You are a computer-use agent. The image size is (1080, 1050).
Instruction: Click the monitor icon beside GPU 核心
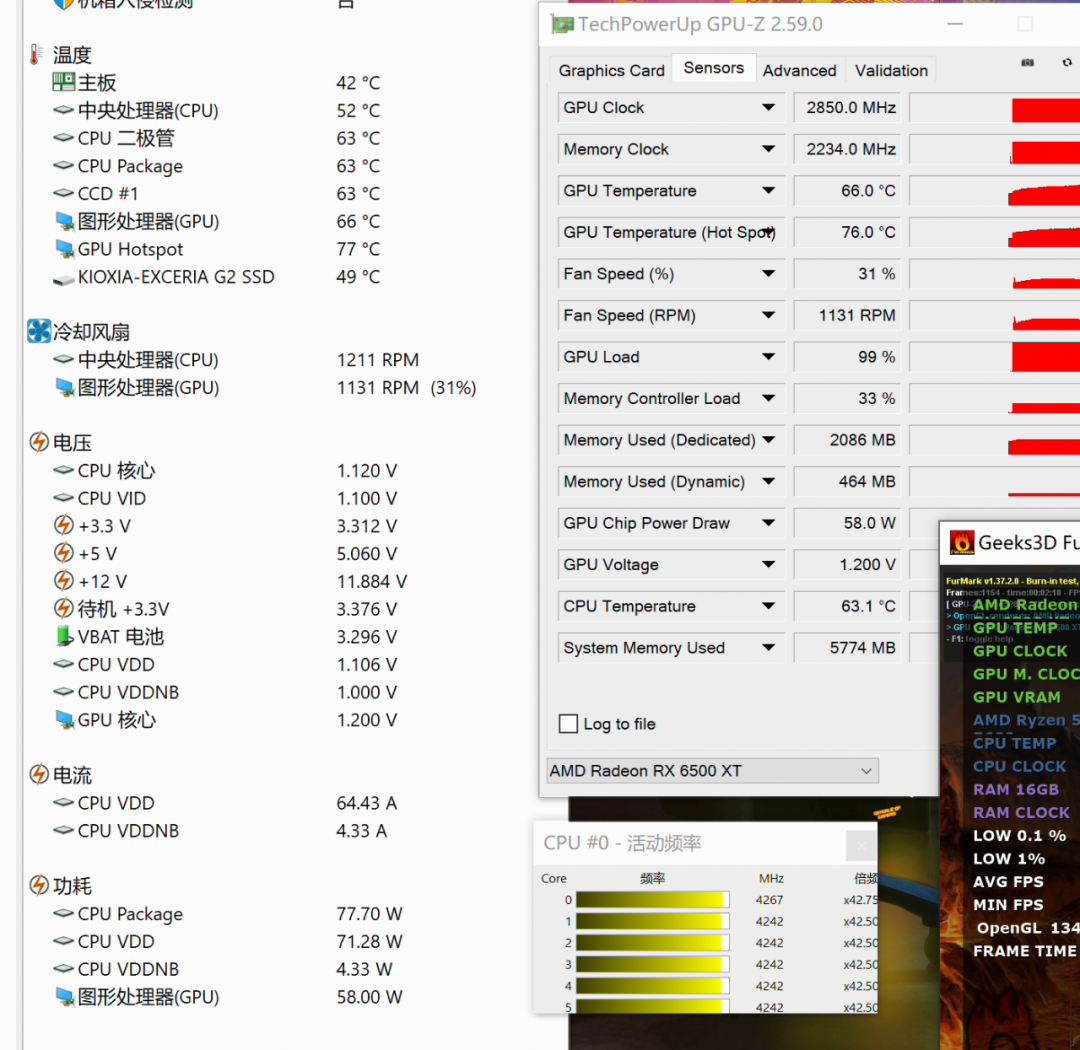point(64,719)
